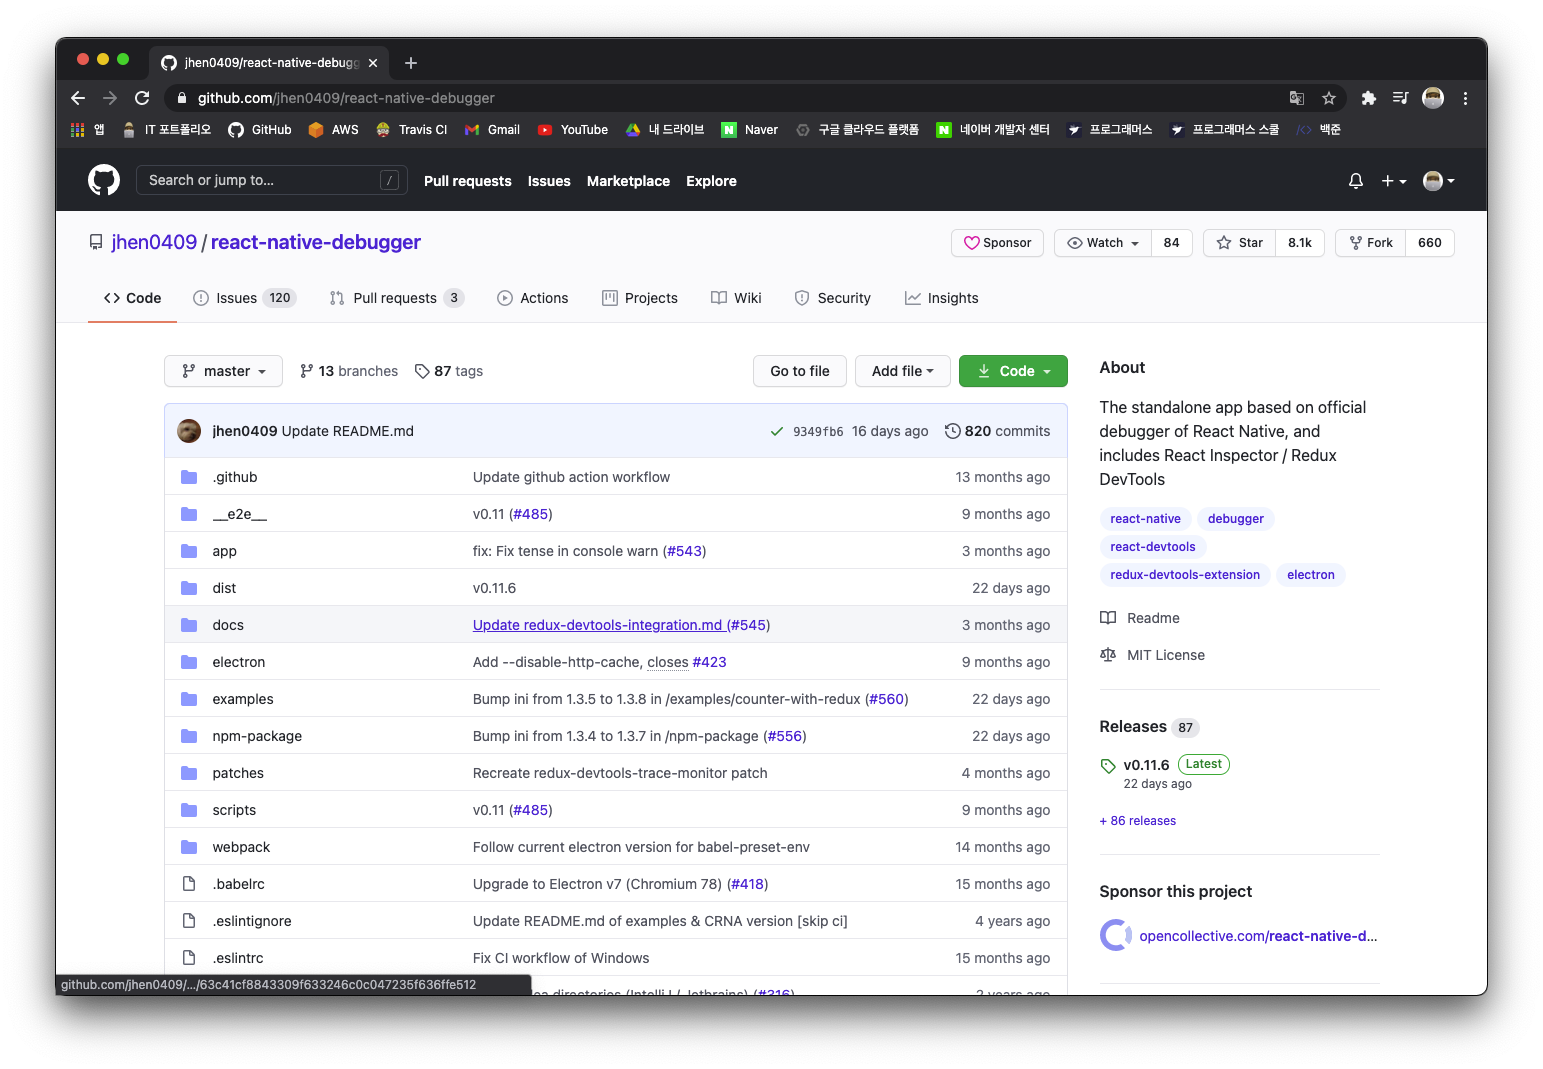The width and height of the screenshot is (1543, 1069).
Task: Open Chrome profile avatar
Action: (1433, 98)
